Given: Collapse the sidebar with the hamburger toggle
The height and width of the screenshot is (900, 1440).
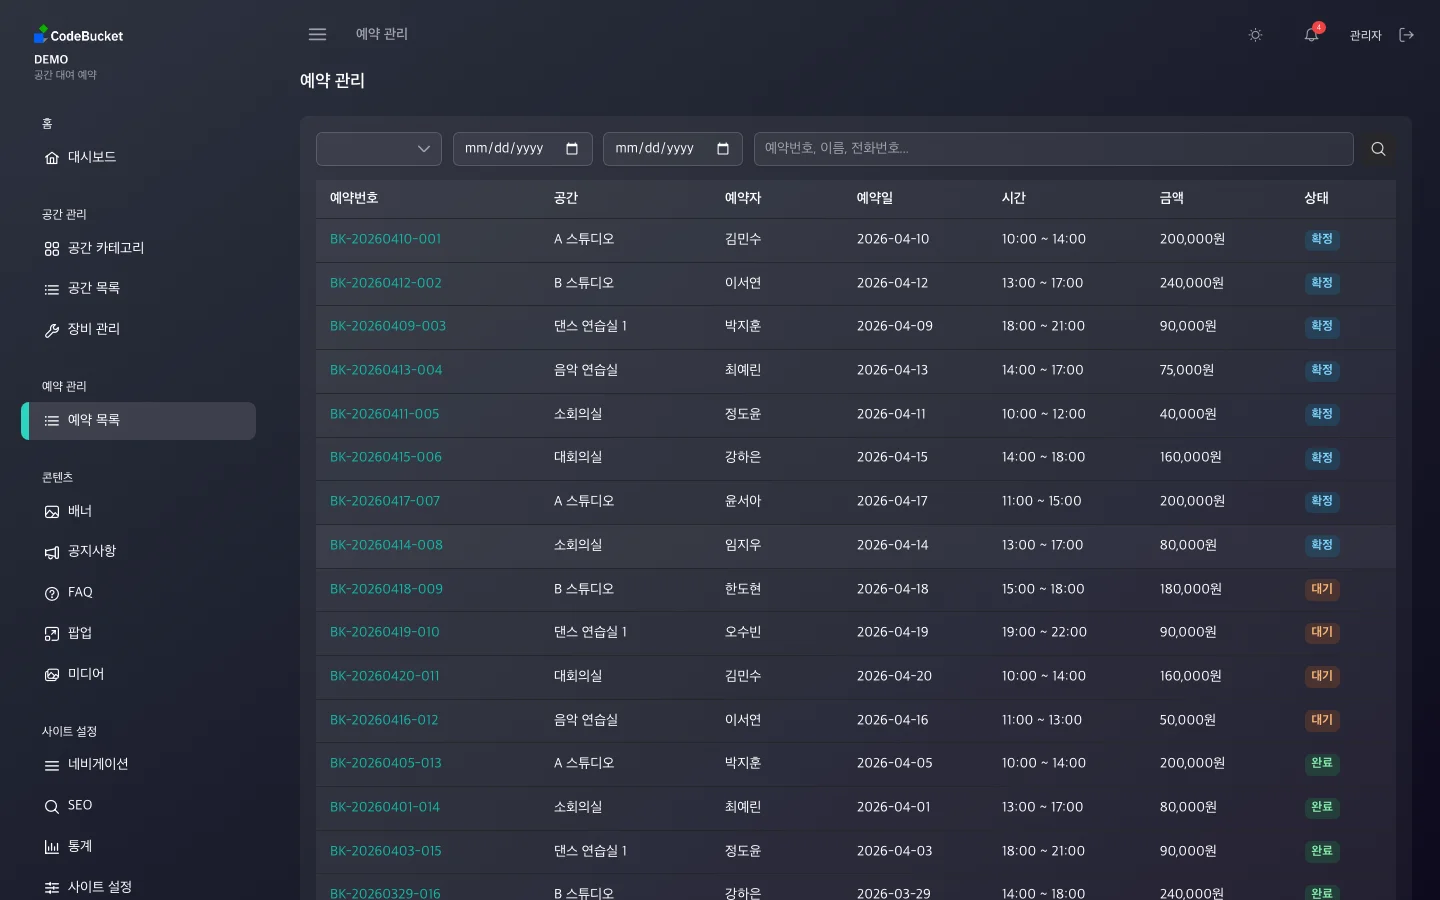Looking at the screenshot, I should click(x=317, y=34).
